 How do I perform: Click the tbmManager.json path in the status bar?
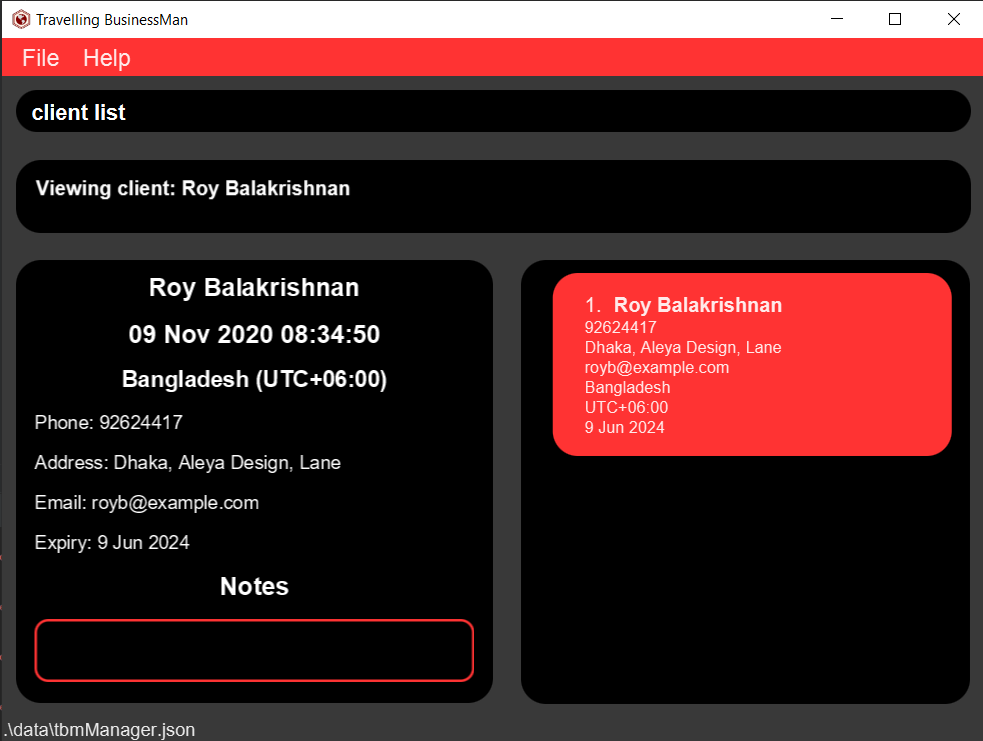pos(99,730)
